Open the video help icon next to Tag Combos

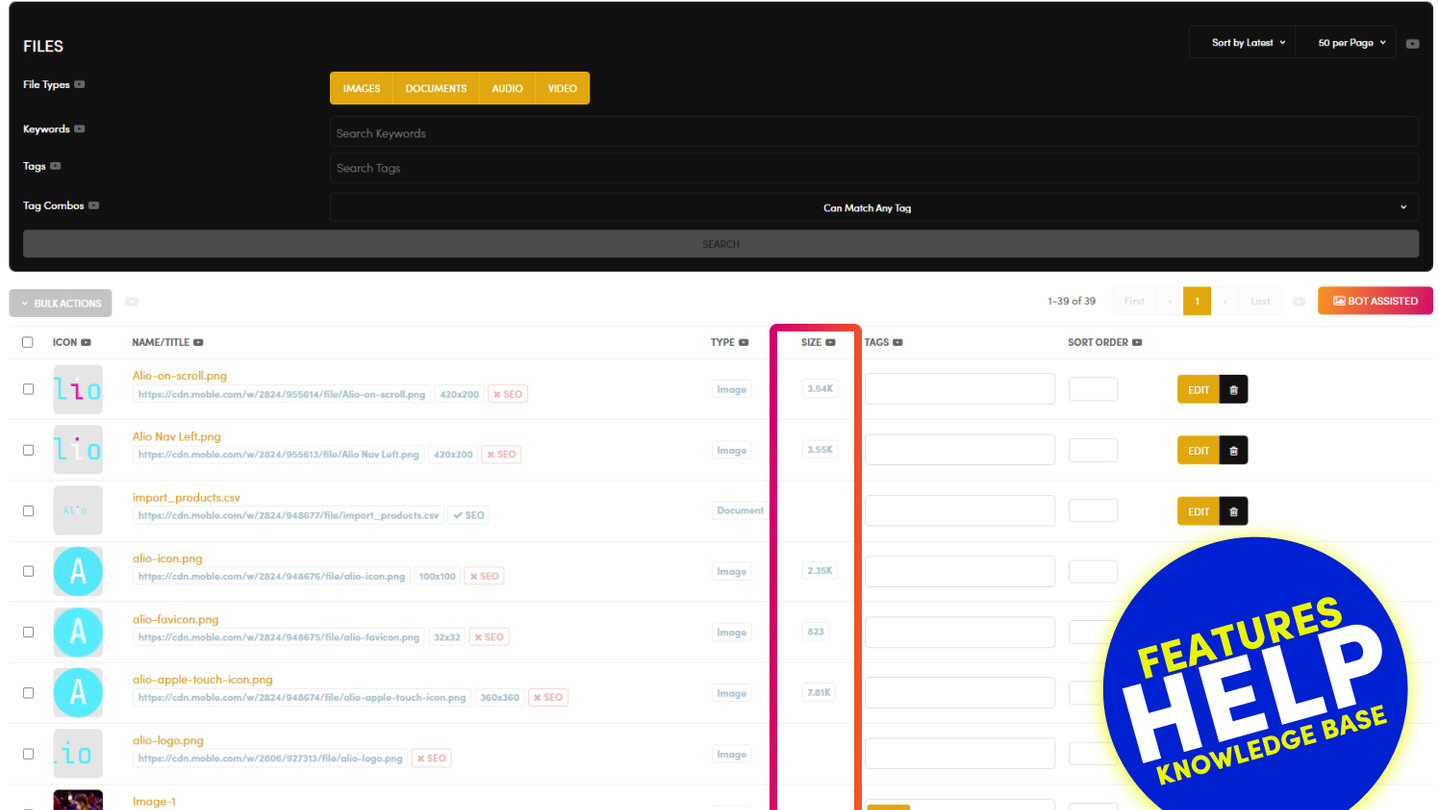point(94,206)
